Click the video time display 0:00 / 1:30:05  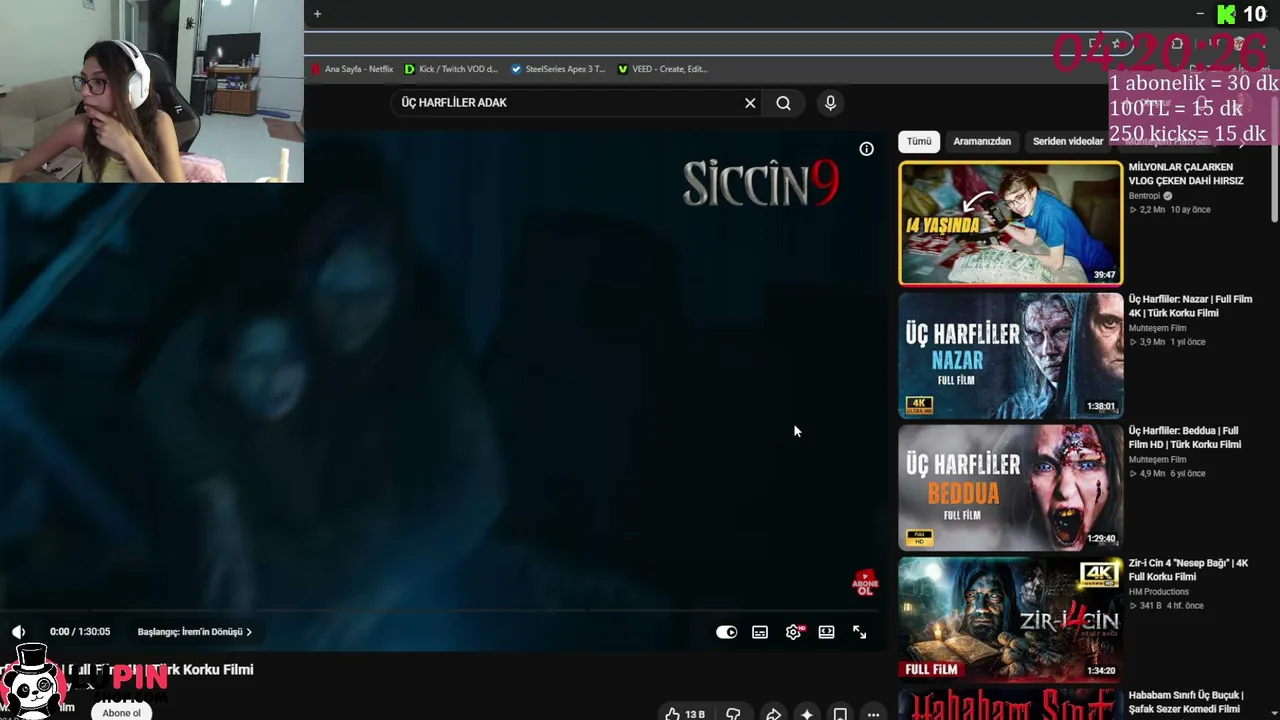tap(80, 632)
